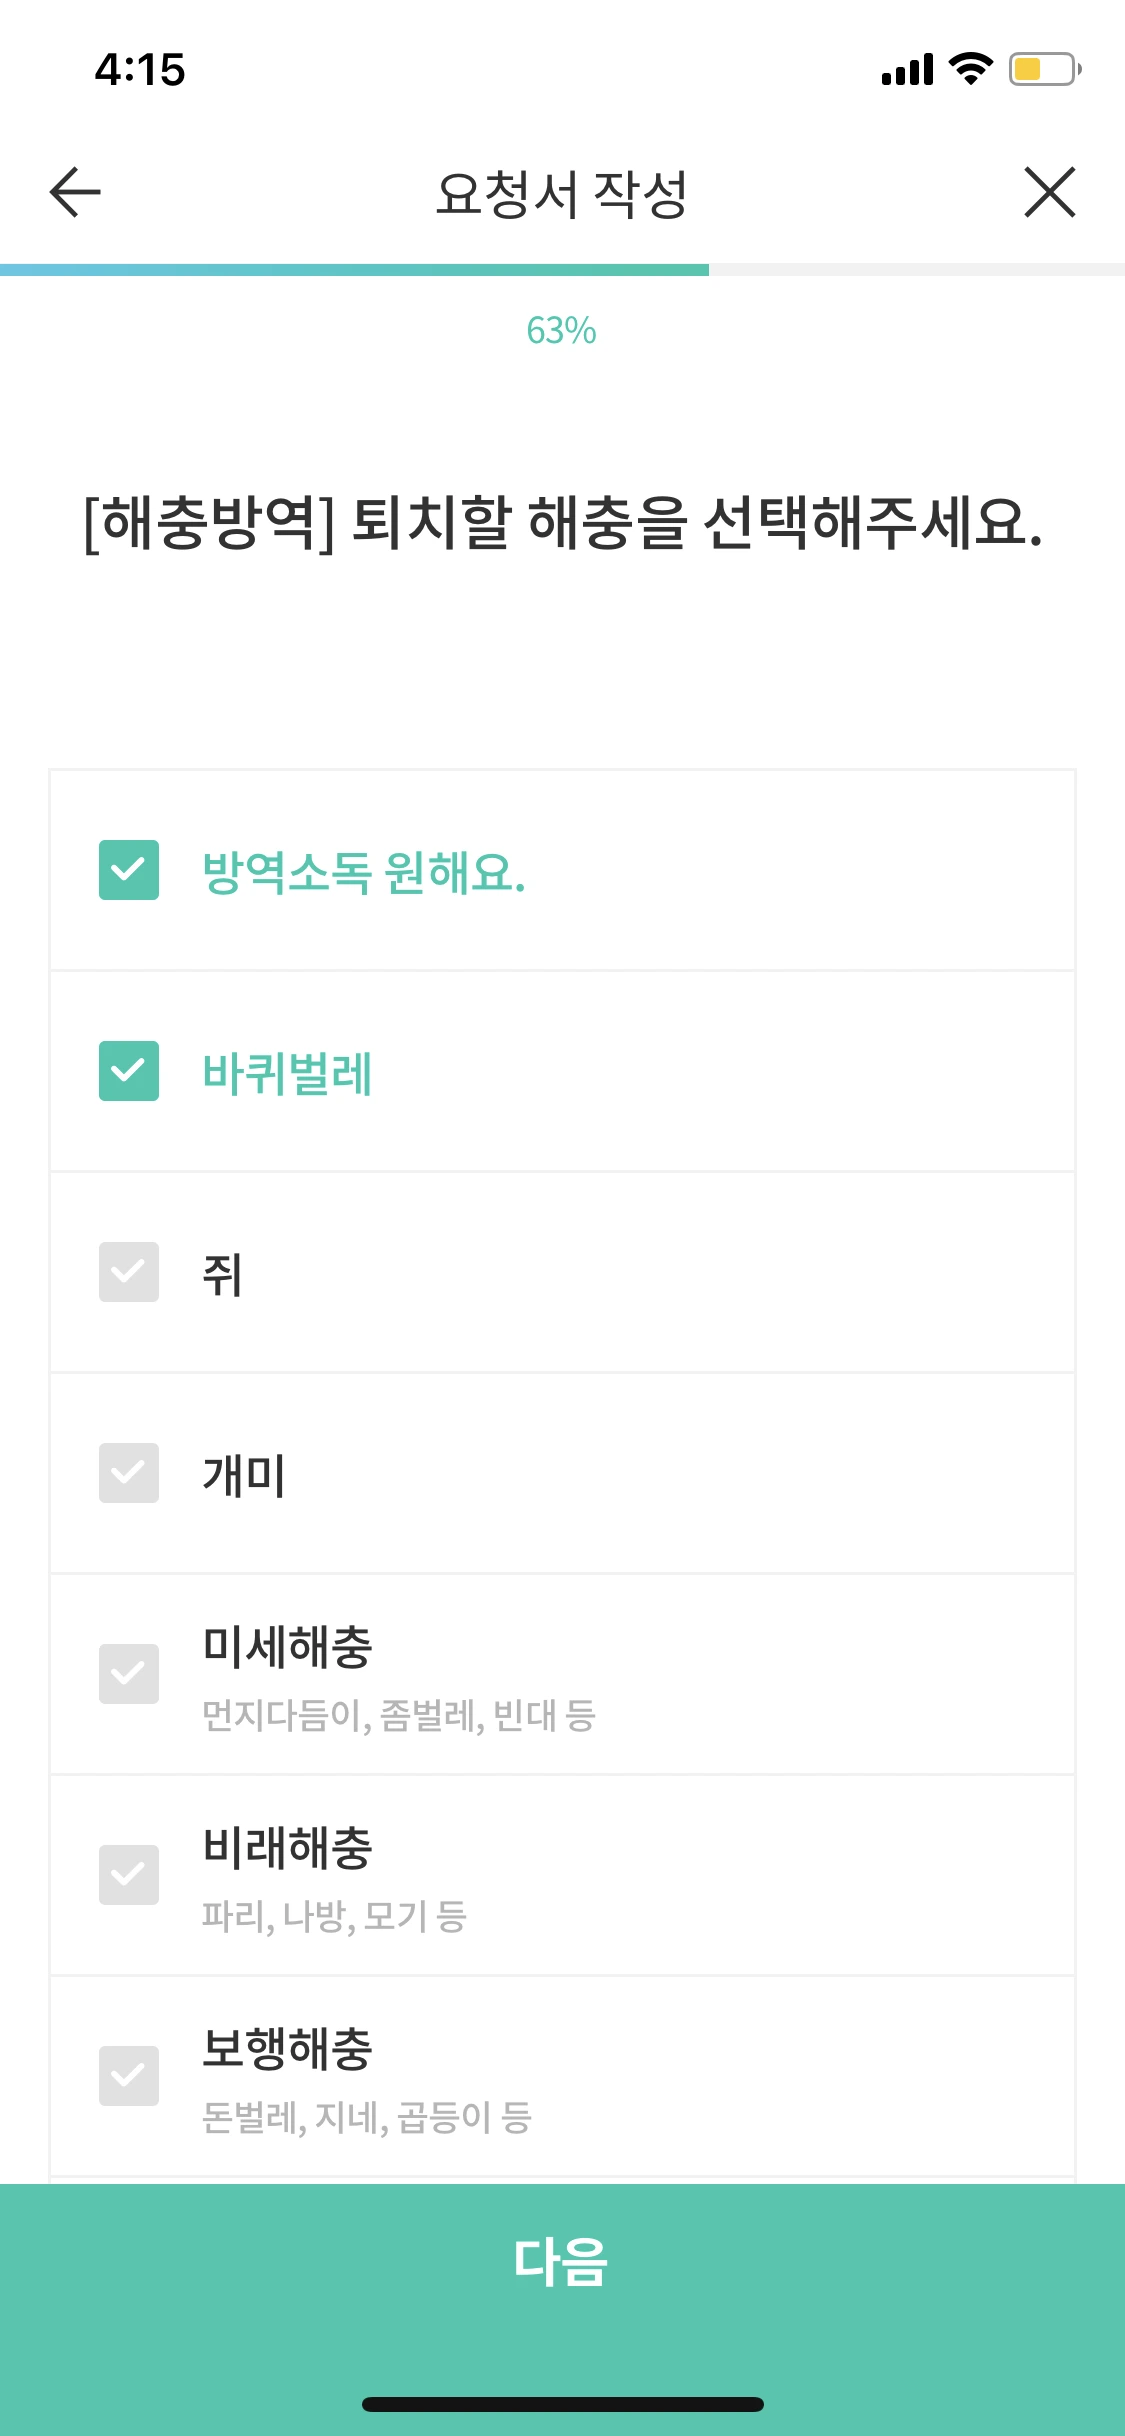Tap the home indicator bar
The width and height of the screenshot is (1125, 2436).
coord(562,2406)
